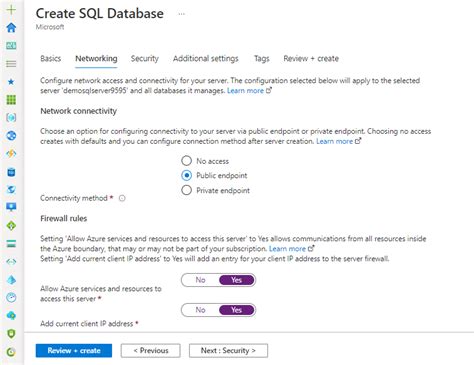Select the Public endpoint radio button
Image resolution: width=474 pixels, height=365 pixels.
coord(187,175)
